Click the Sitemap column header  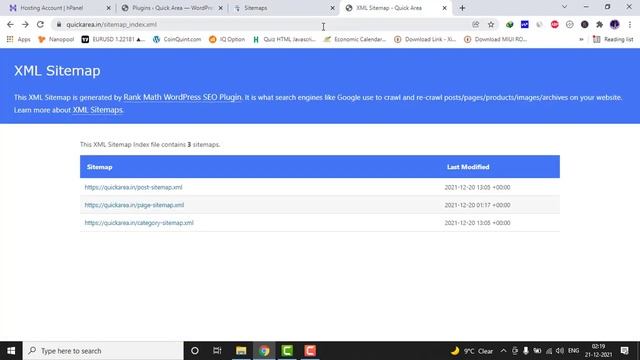(100, 167)
